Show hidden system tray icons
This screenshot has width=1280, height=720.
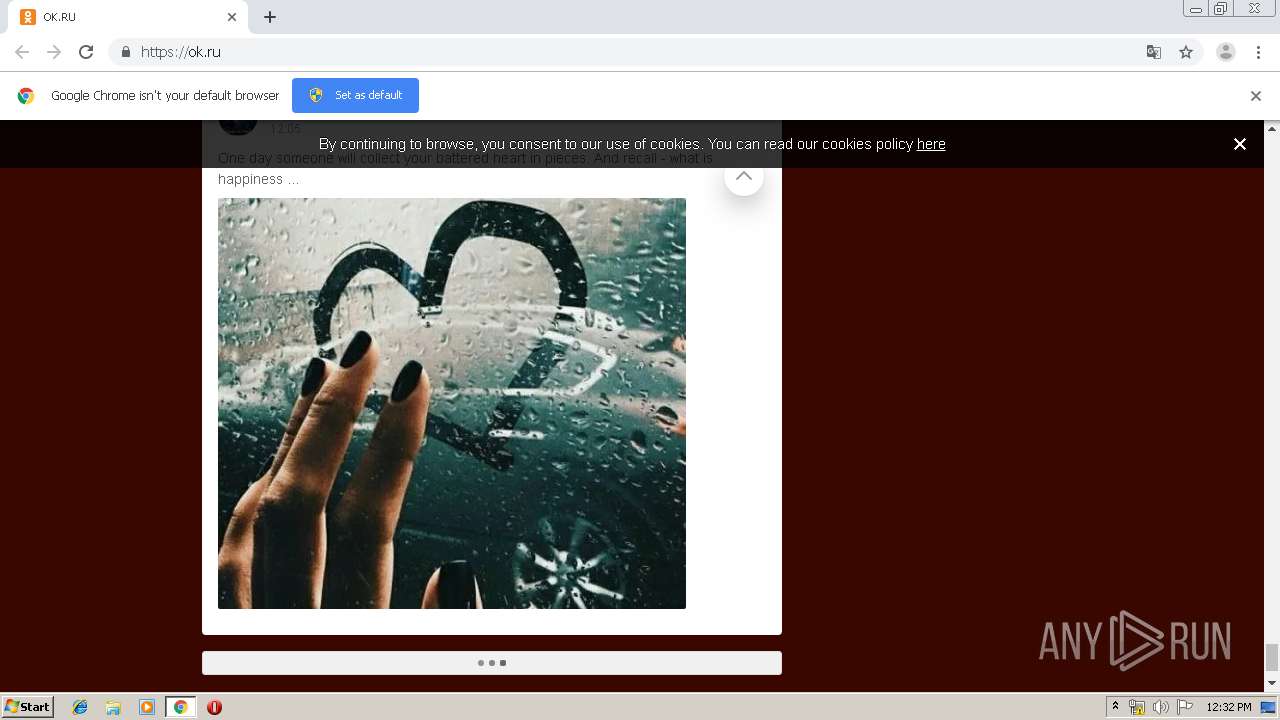pyautogui.click(x=1115, y=707)
